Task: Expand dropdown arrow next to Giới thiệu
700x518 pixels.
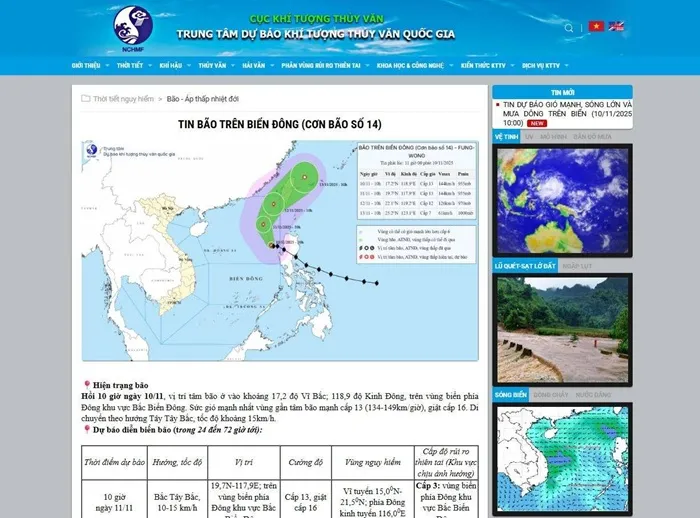Action: (107, 66)
